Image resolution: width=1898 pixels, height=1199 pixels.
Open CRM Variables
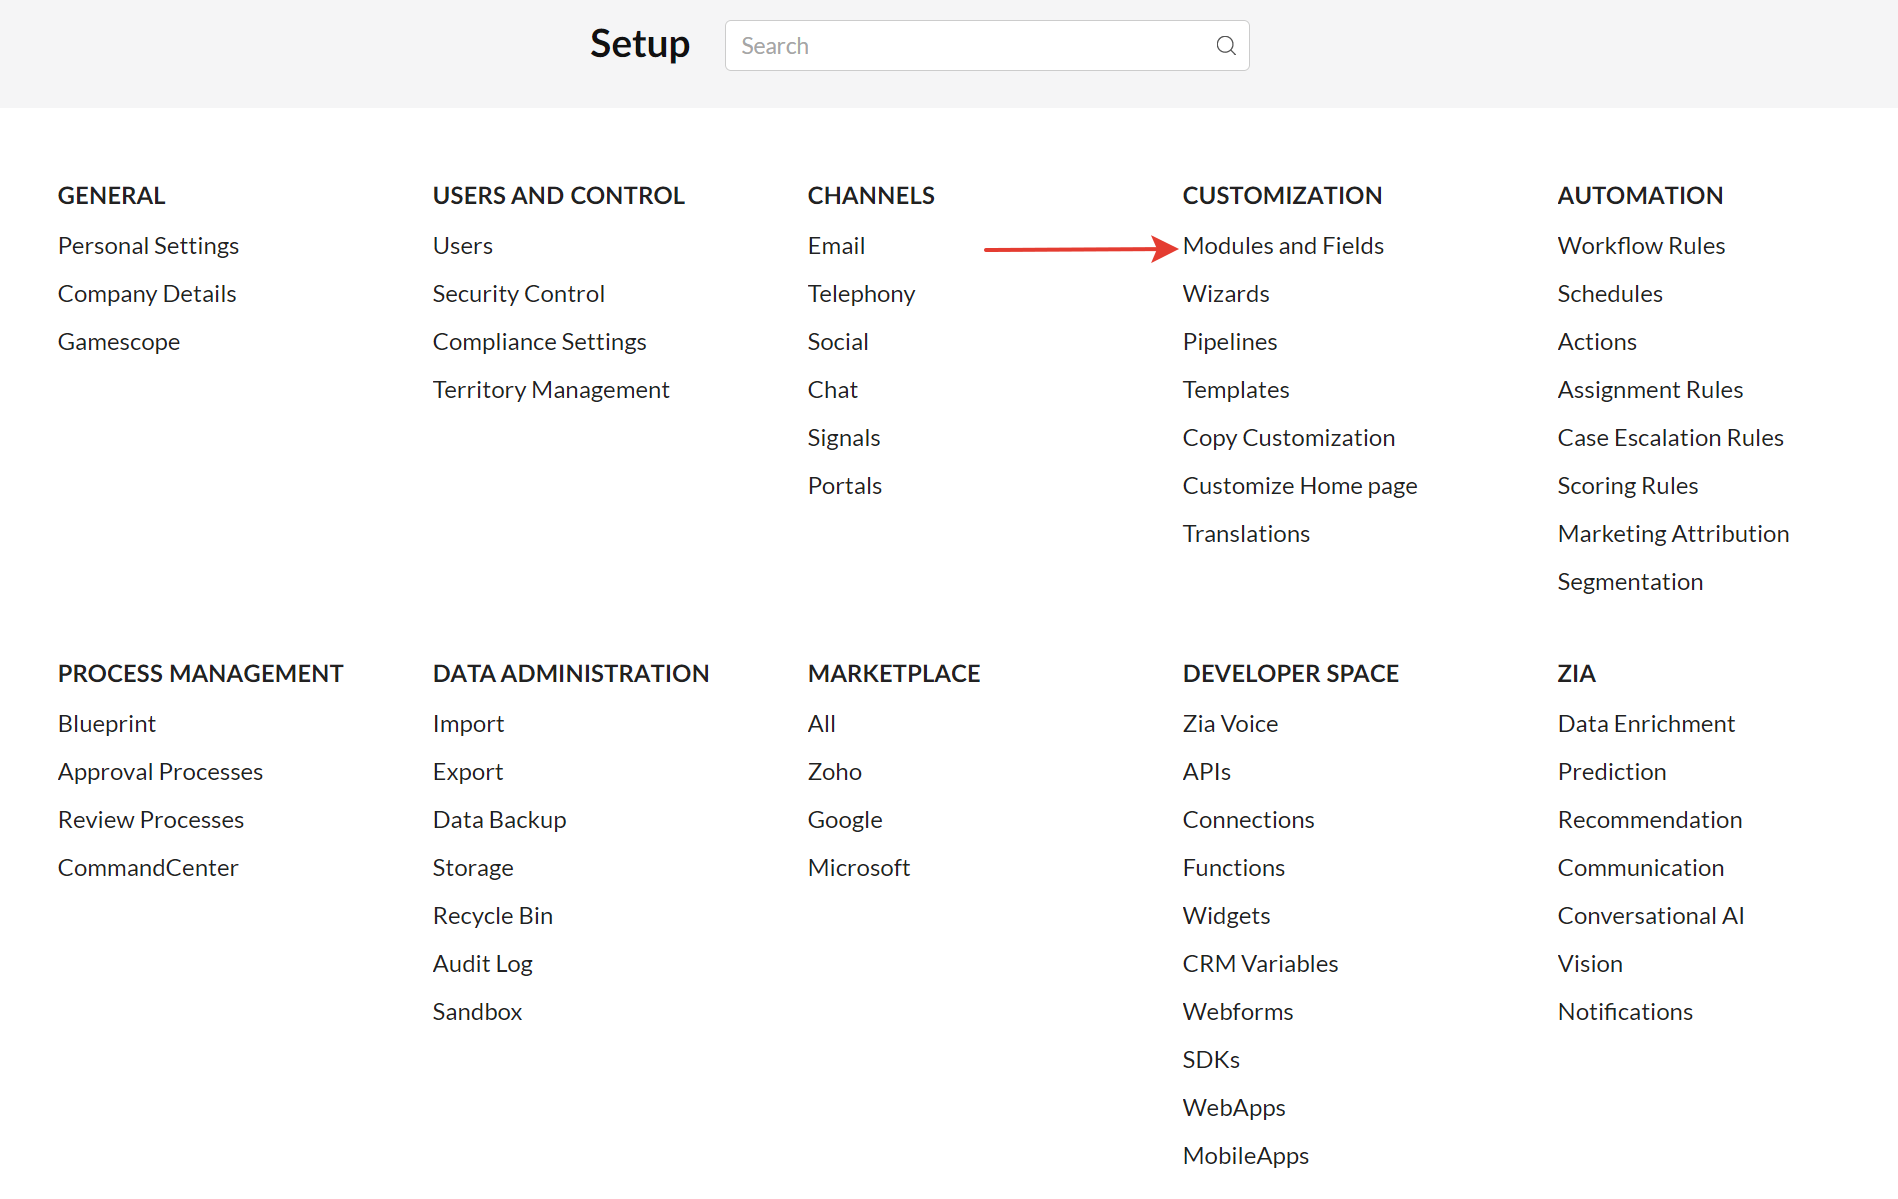pos(1259,964)
